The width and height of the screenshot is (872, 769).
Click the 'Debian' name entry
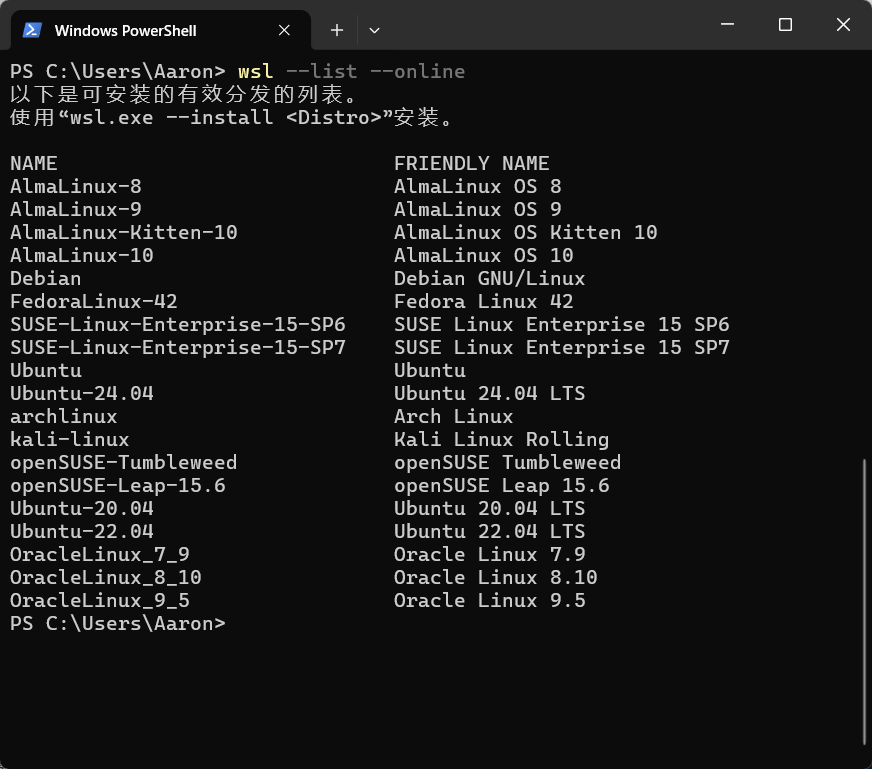[x=46, y=279]
